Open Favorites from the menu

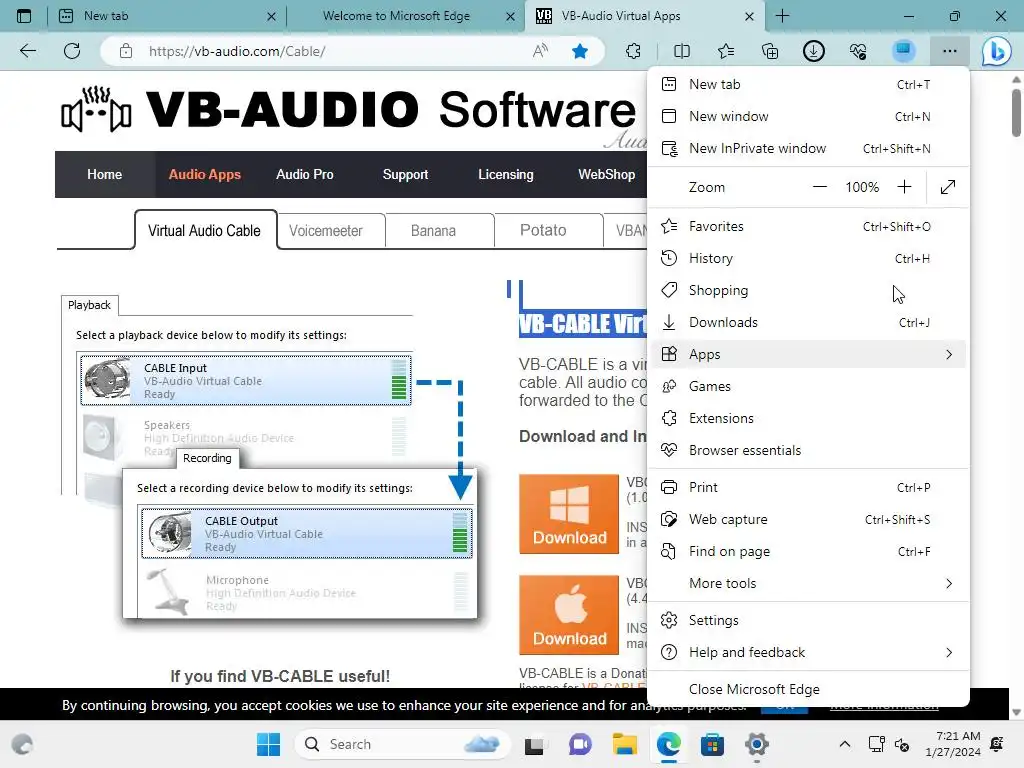[x=808, y=226]
